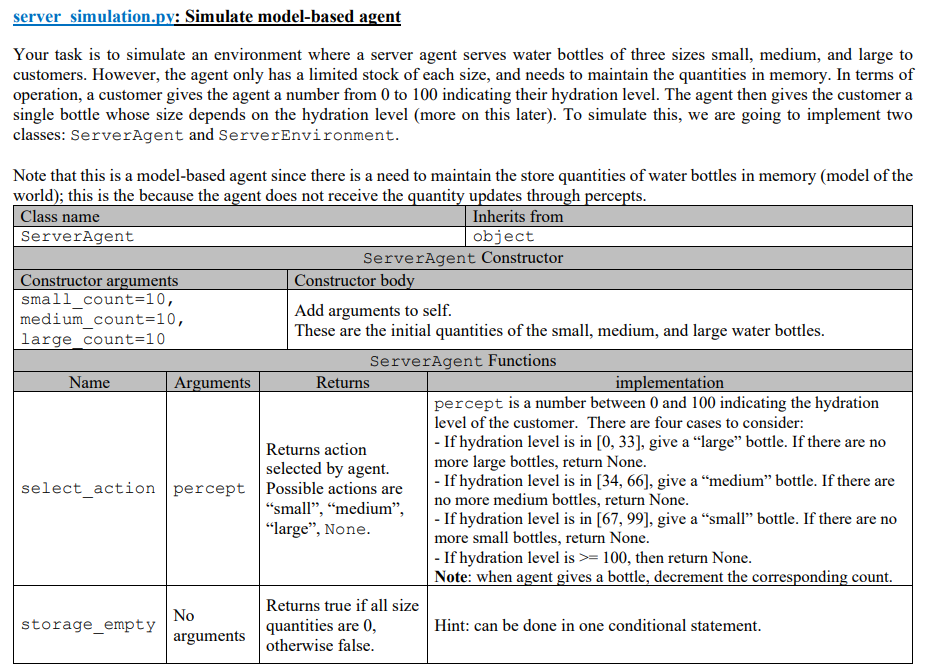This screenshot has width=950, height=667.
Task: Click the 'percept' argument cell
Action: [x=208, y=488]
